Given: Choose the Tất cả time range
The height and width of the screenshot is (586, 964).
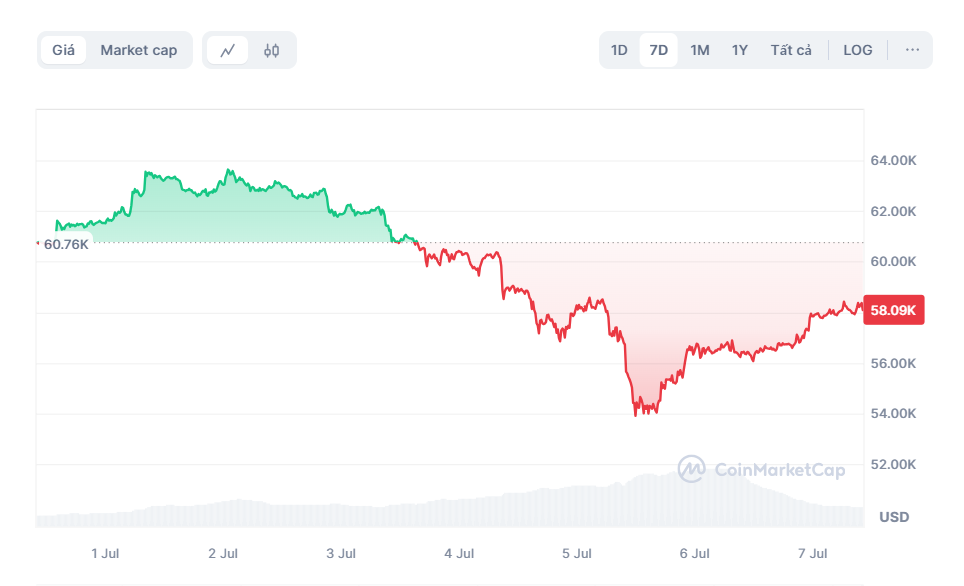Looking at the screenshot, I should [x=790, y=49].
